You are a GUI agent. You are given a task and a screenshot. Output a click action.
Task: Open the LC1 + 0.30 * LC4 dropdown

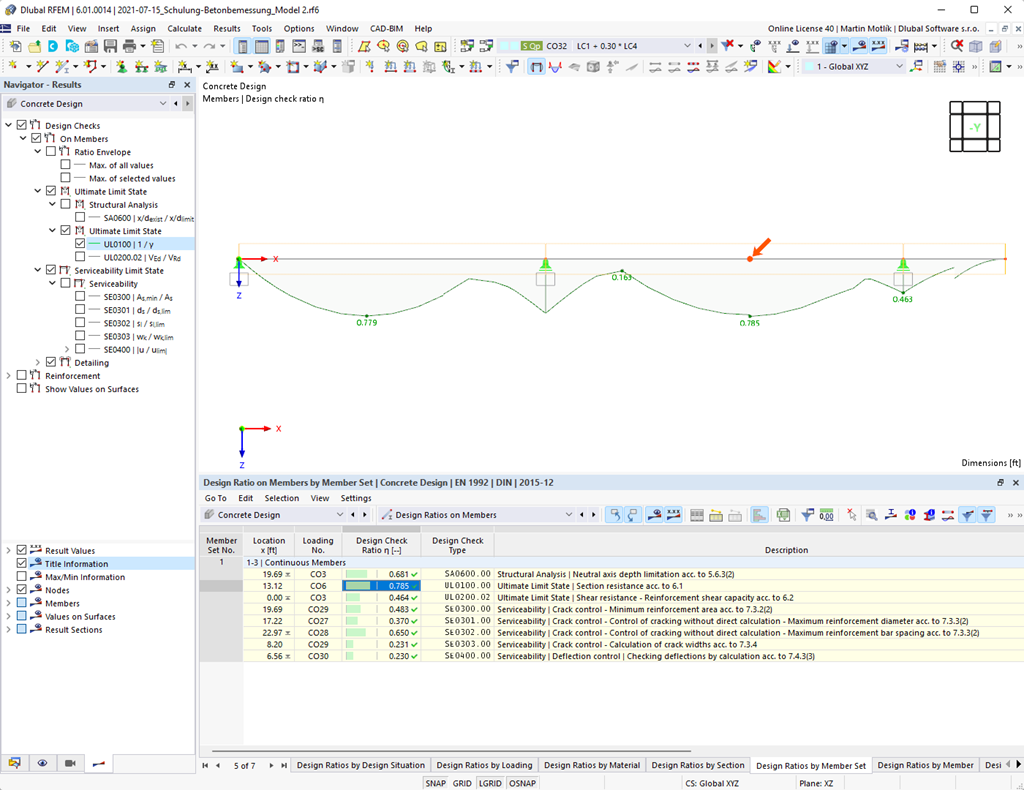coord(686,45)
